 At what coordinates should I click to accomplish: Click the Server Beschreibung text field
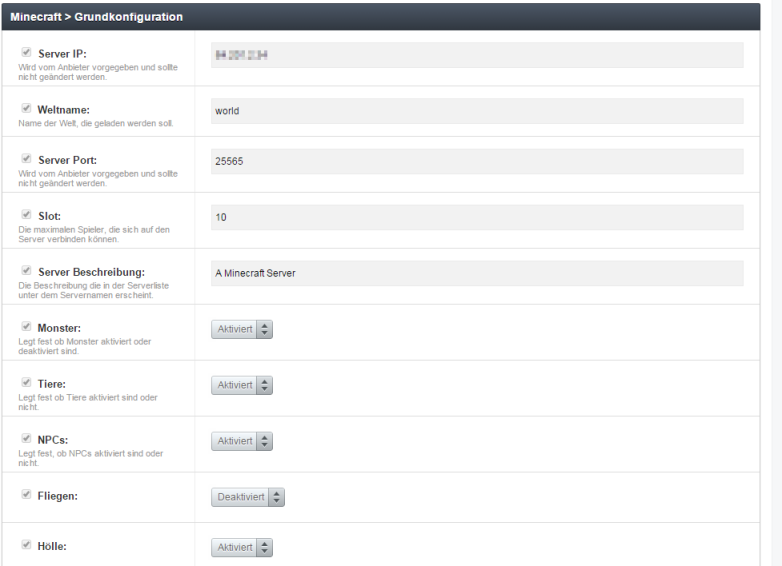[x=477, y=273]
